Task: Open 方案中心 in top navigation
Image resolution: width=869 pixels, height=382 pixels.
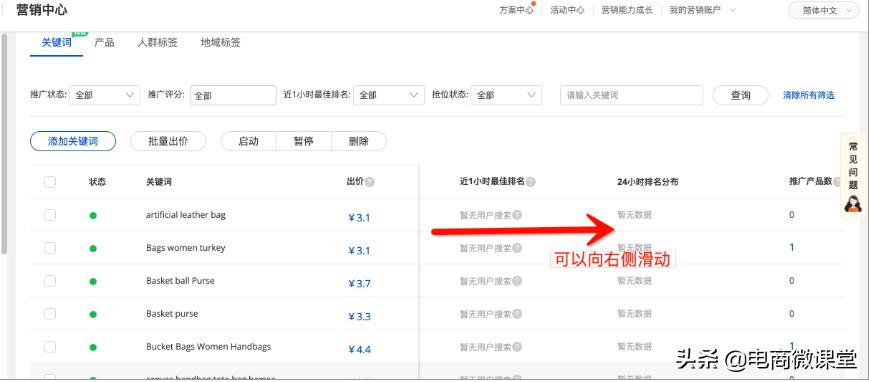Action: coord(516,10)
